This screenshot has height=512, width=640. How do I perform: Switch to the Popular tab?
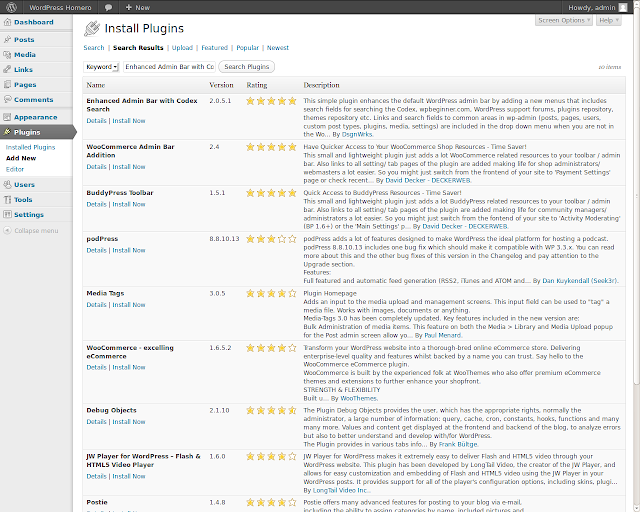point(247,48)
